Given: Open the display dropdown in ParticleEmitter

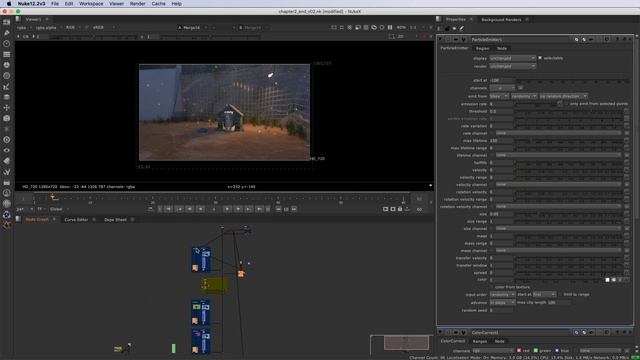Looking at the screenshot, I should coord(512,58).
